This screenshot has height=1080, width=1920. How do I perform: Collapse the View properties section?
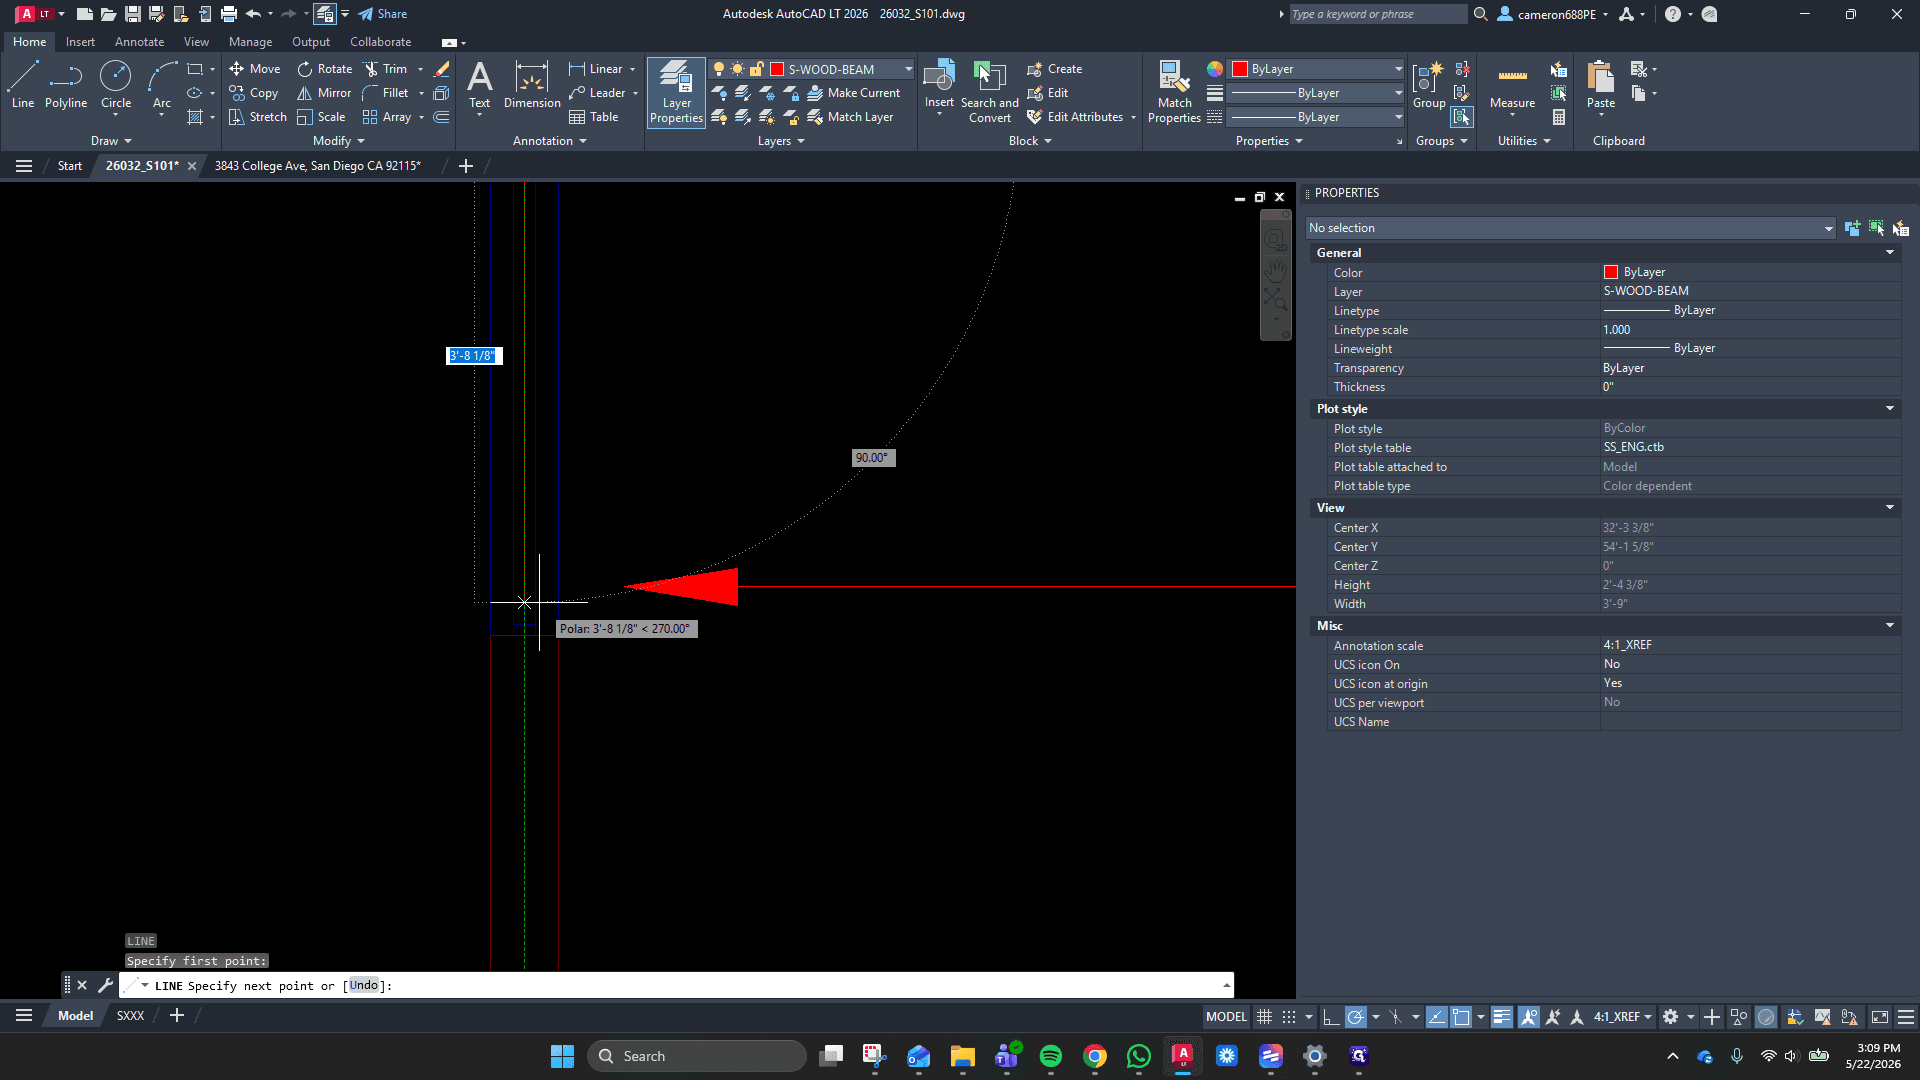coord(1890,508)
